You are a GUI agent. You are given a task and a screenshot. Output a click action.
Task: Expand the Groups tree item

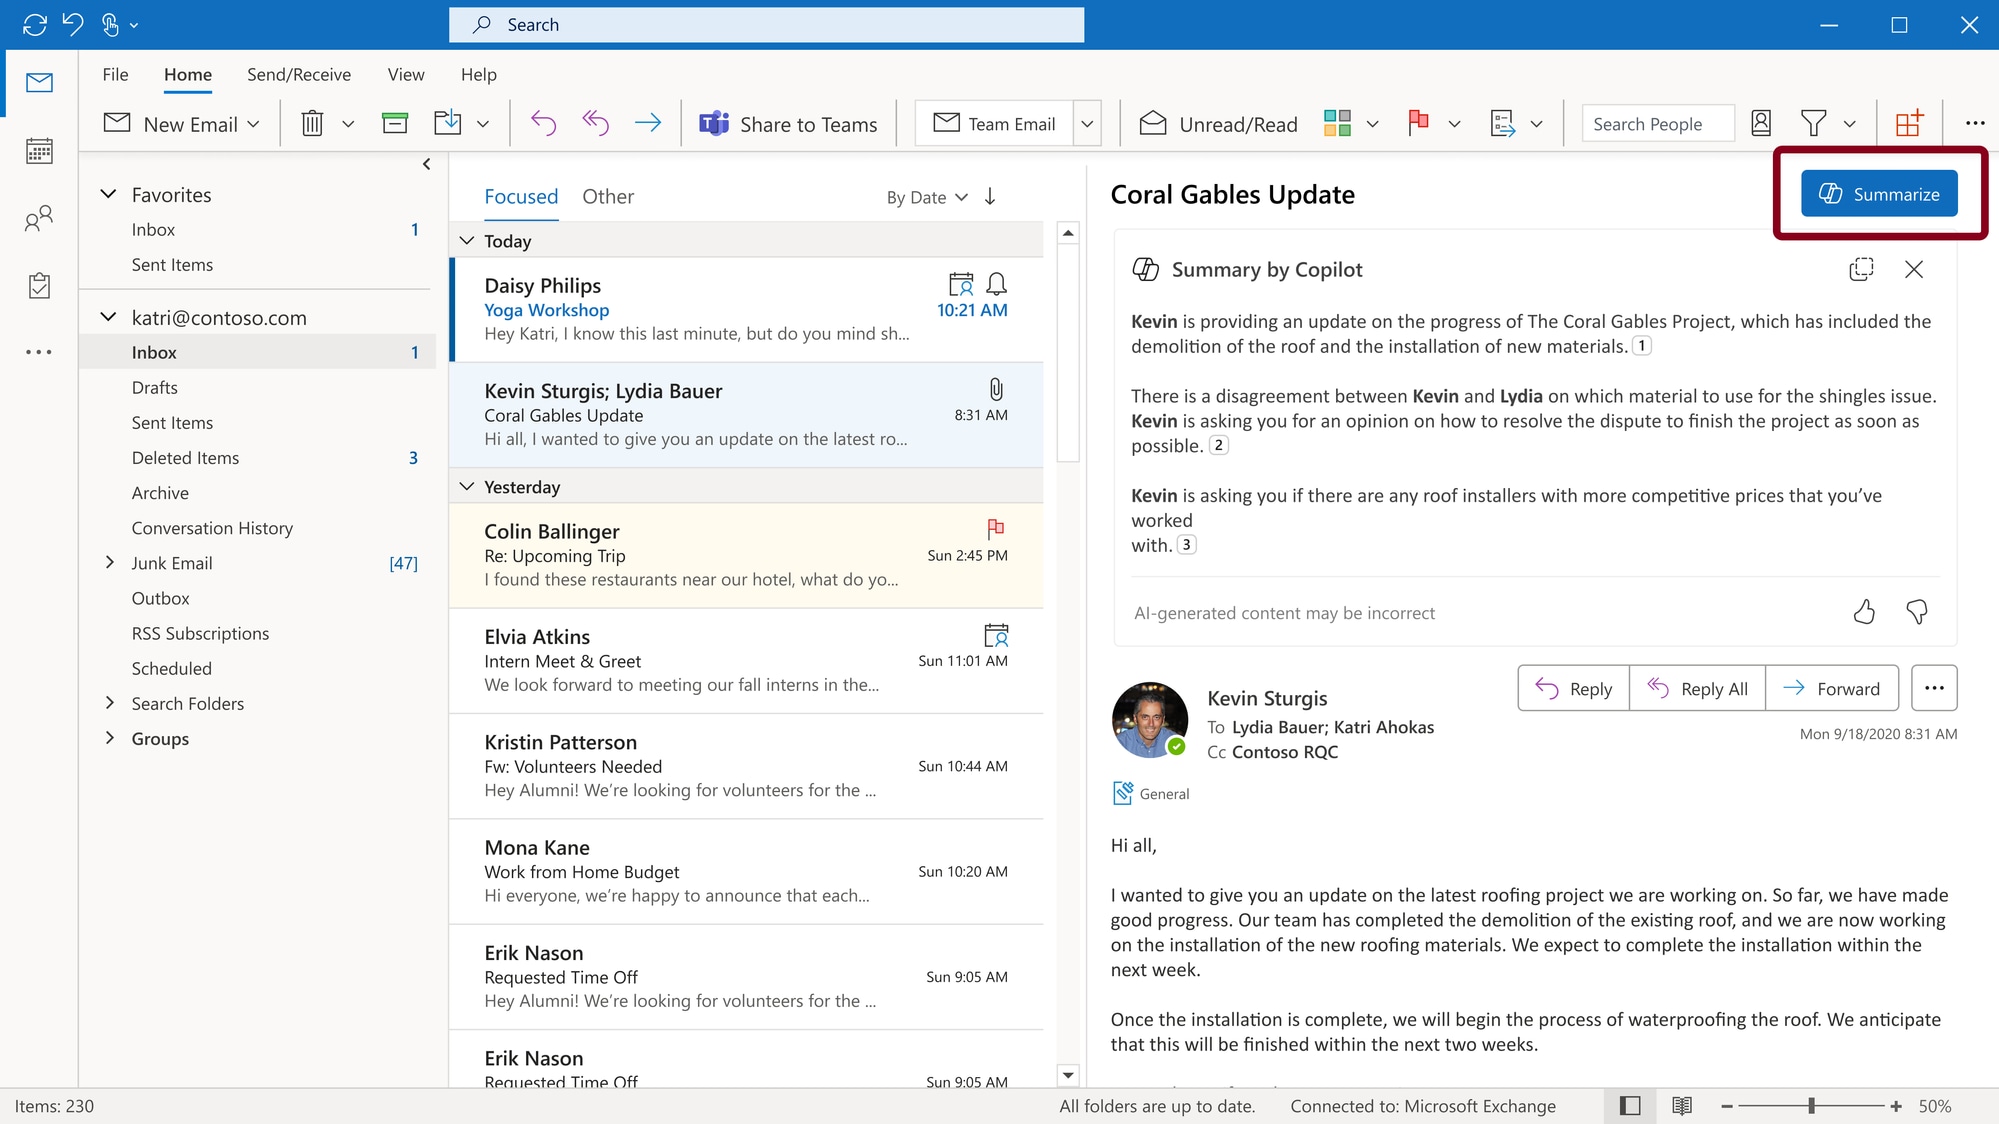click(x=110, y=738)
